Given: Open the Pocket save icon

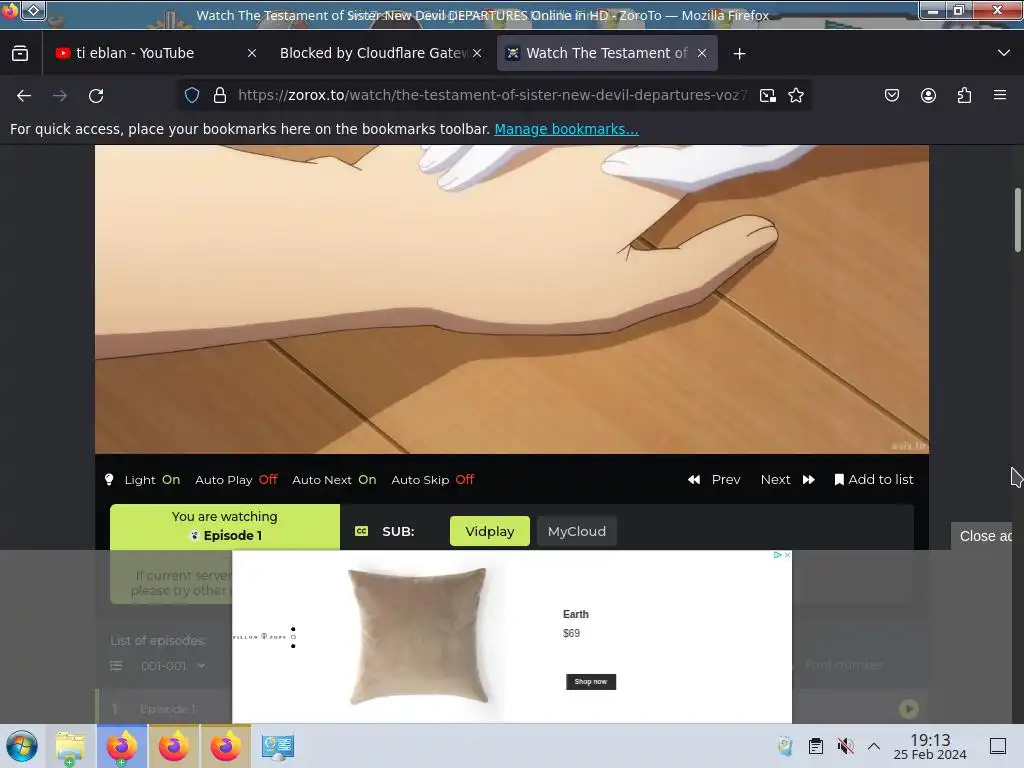Looking at the screenshot, I should point(891,95).
